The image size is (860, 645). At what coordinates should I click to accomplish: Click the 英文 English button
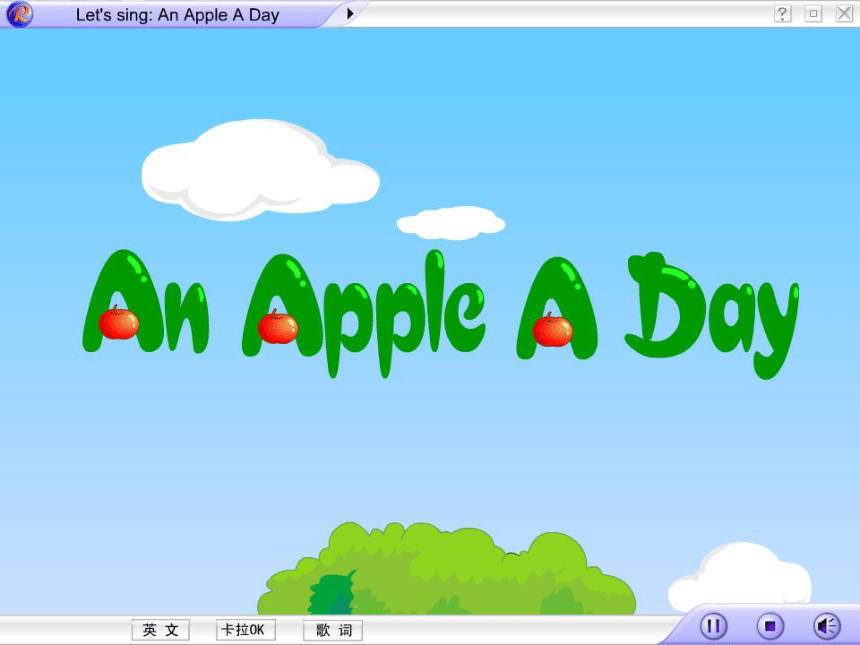point(161,630)
